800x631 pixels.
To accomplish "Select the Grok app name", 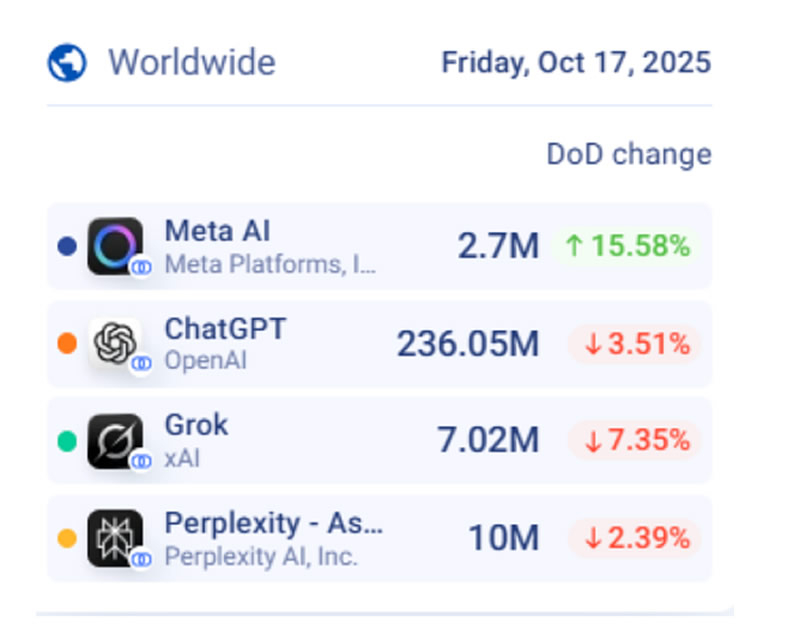I will click(x=196, y=425).
